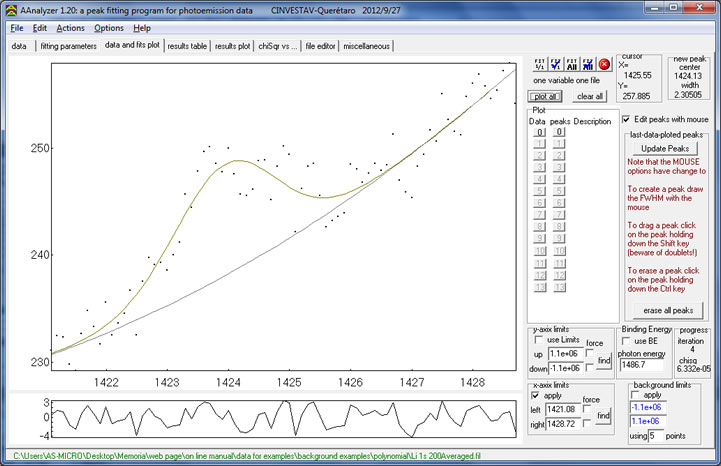Click the photon energy input field
Image resolution: width=721 pixels, height=466 pixels.
(x=640, y=365)
